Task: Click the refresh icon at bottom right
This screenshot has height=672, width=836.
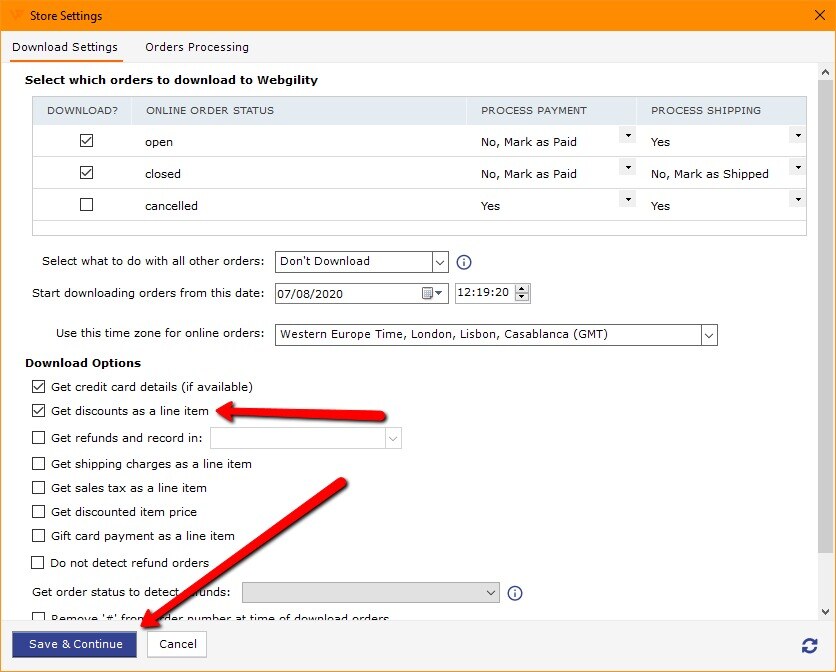Action: pyautogui.click(x=809, y=645)
